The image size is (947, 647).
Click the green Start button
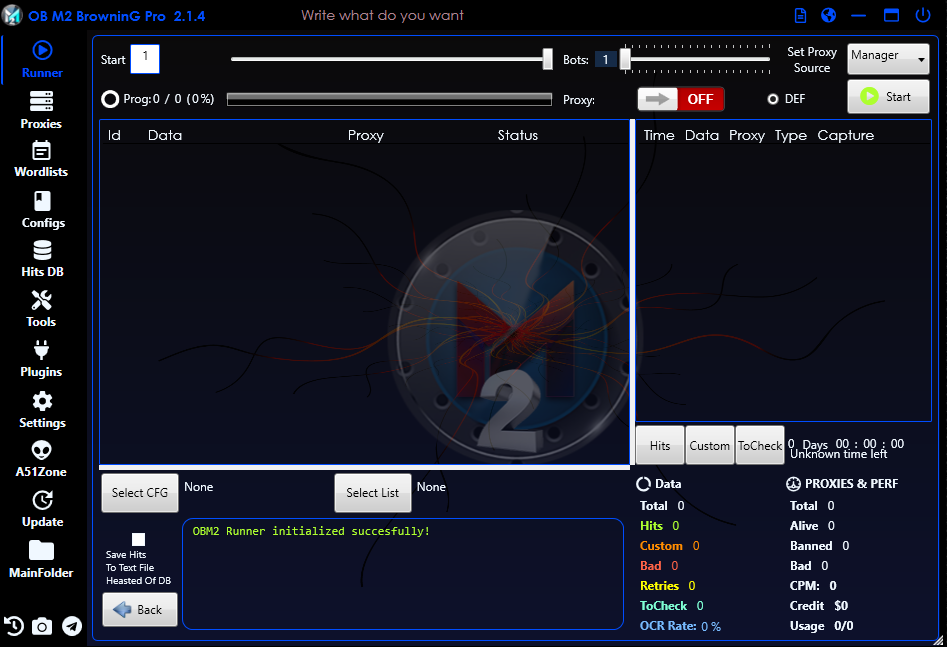pyautogui.click(x=888, y=97)
